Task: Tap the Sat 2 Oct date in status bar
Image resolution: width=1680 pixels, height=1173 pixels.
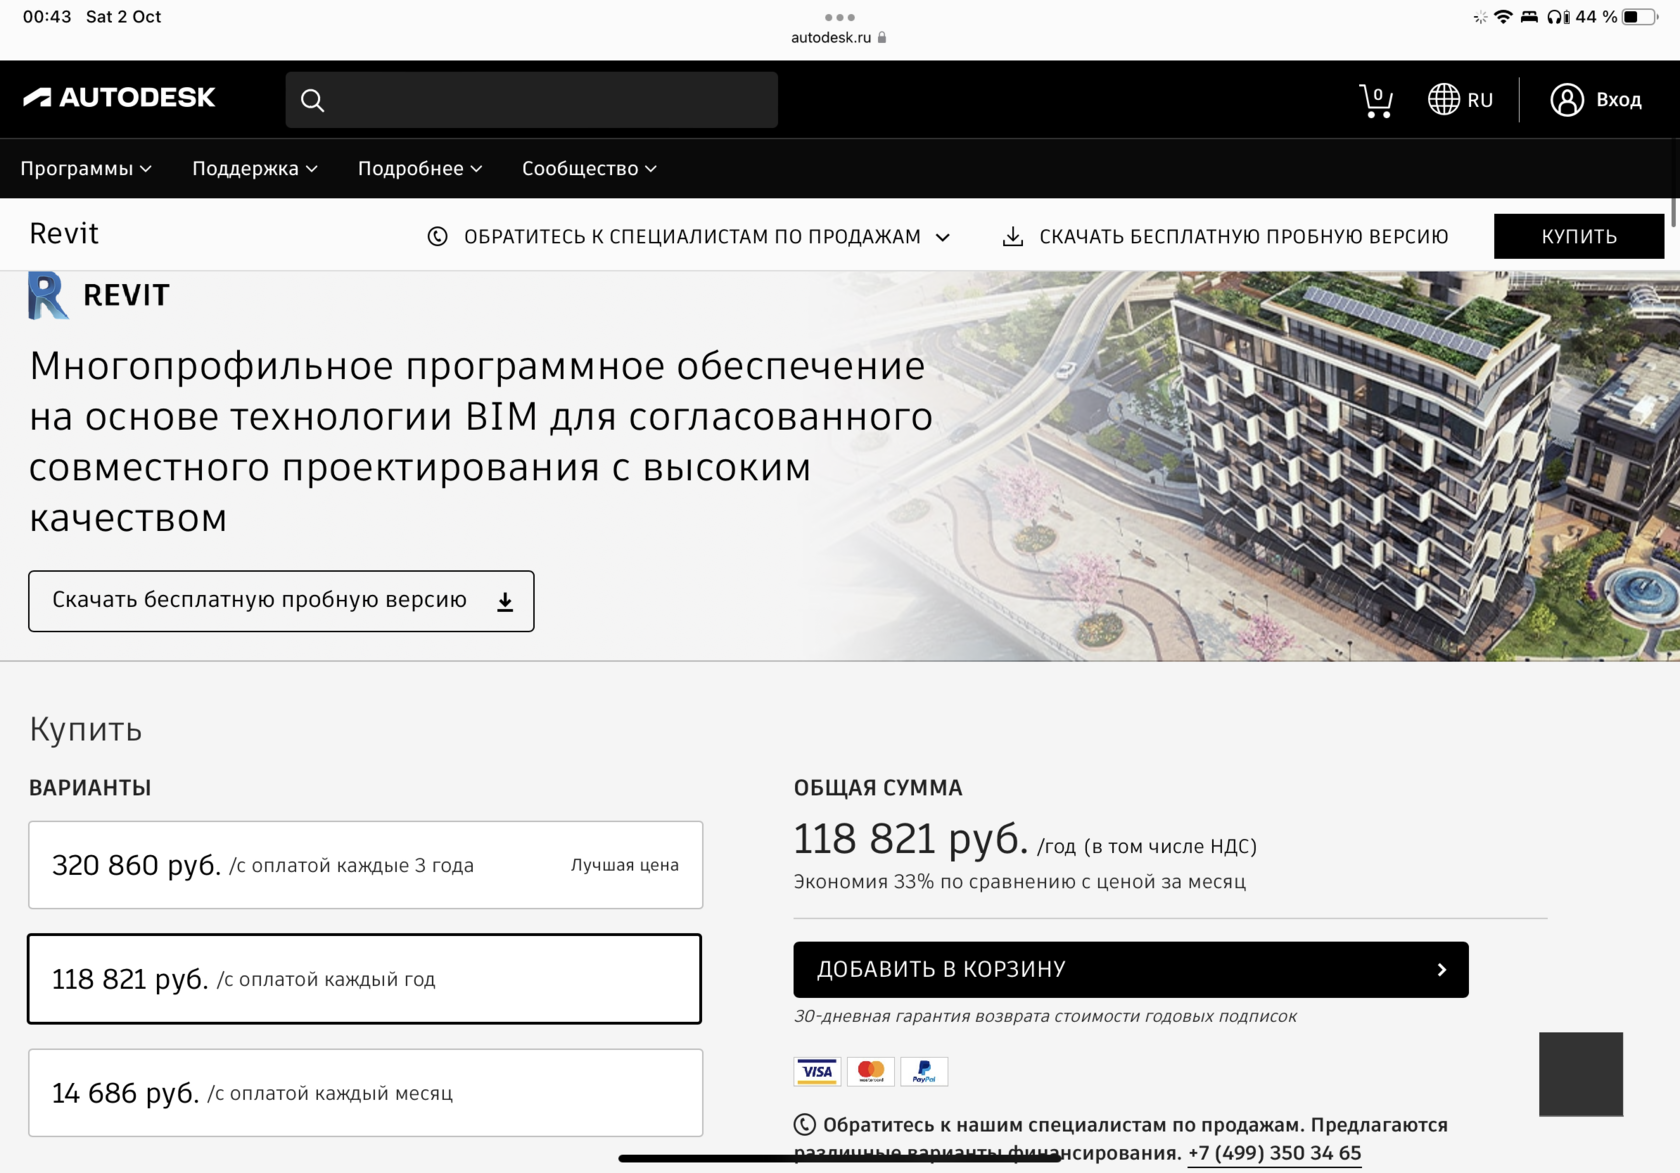Action: pyautogui.click(x=124, y=17)
